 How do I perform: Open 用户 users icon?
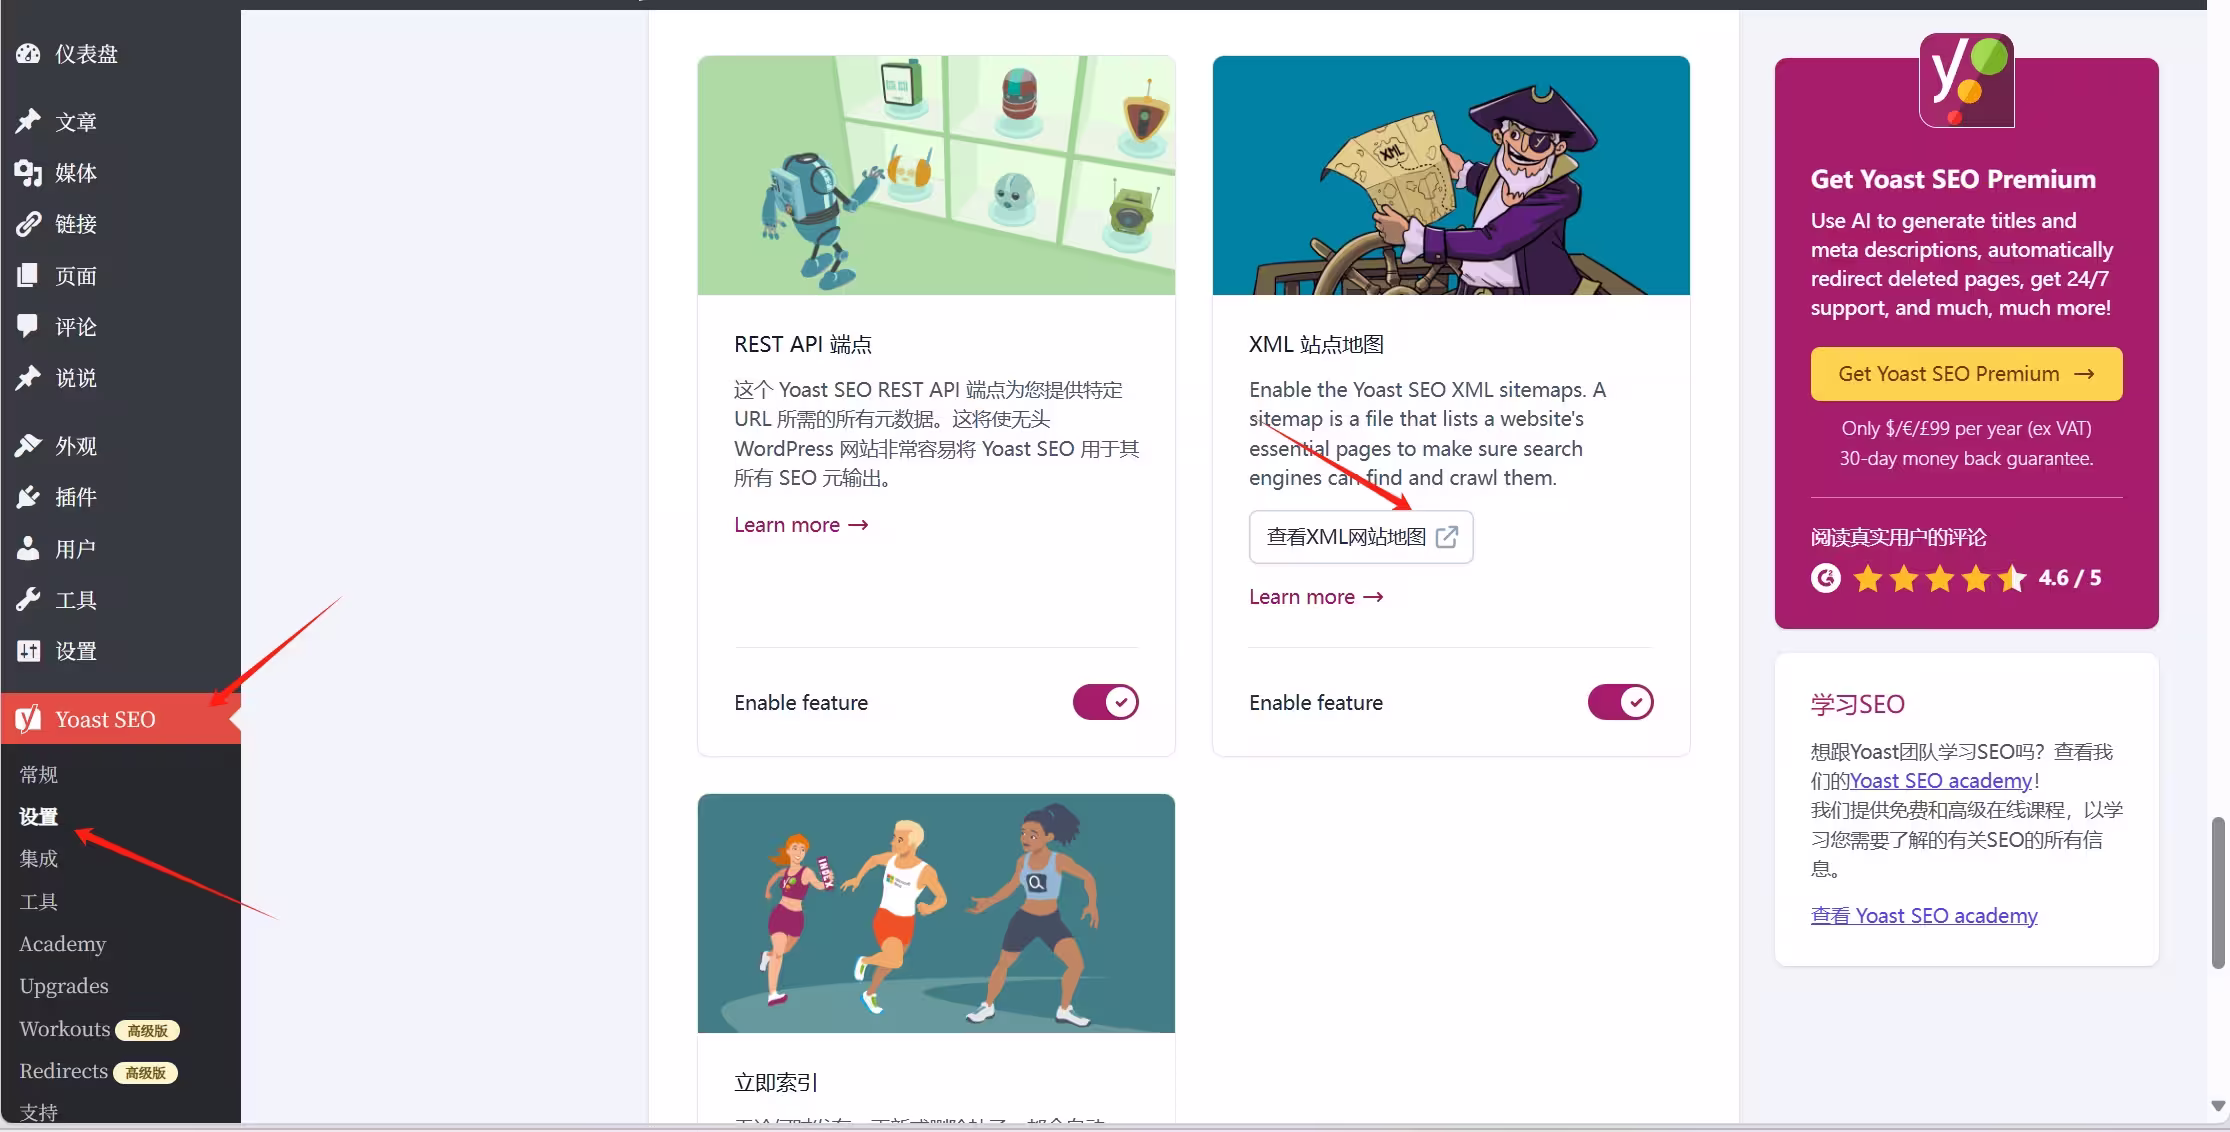(x=28, y=548)
